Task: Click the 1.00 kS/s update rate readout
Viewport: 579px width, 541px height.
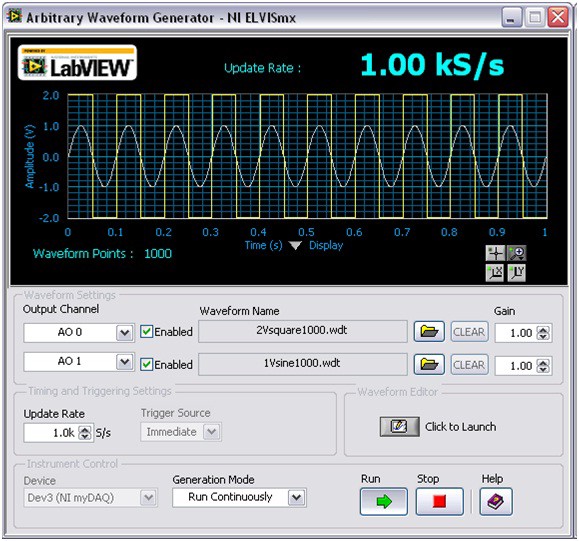Action: 432,65
